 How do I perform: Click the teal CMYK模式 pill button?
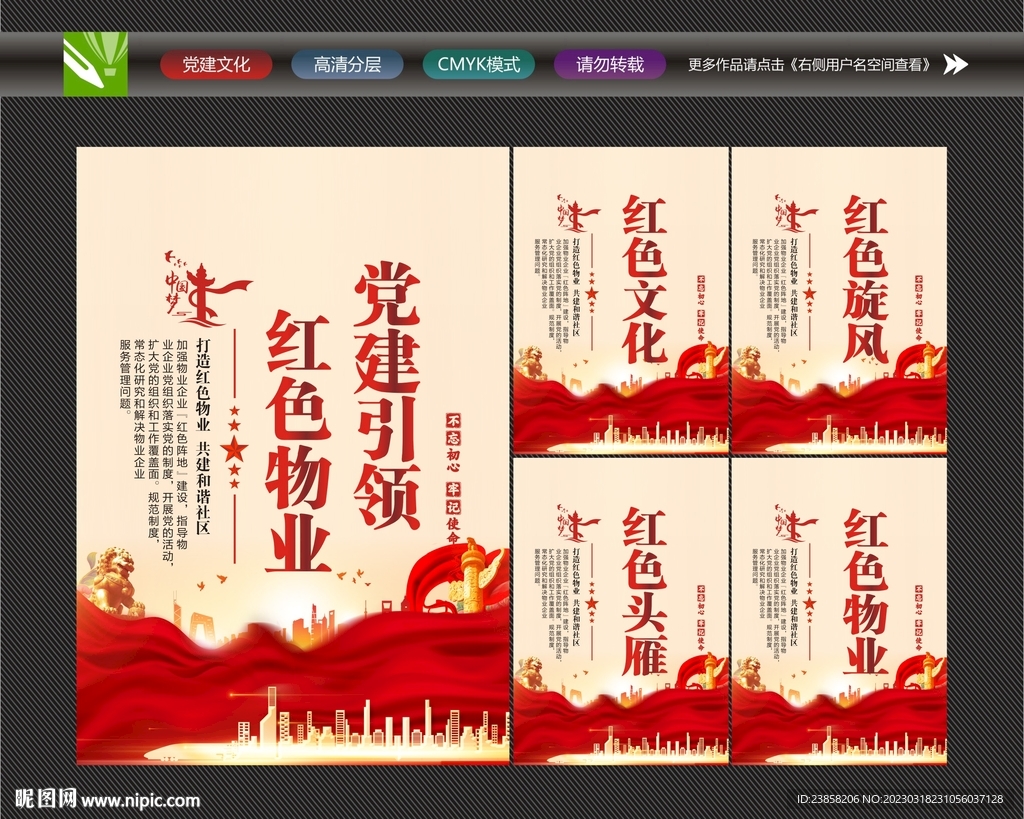click(479, 65)
